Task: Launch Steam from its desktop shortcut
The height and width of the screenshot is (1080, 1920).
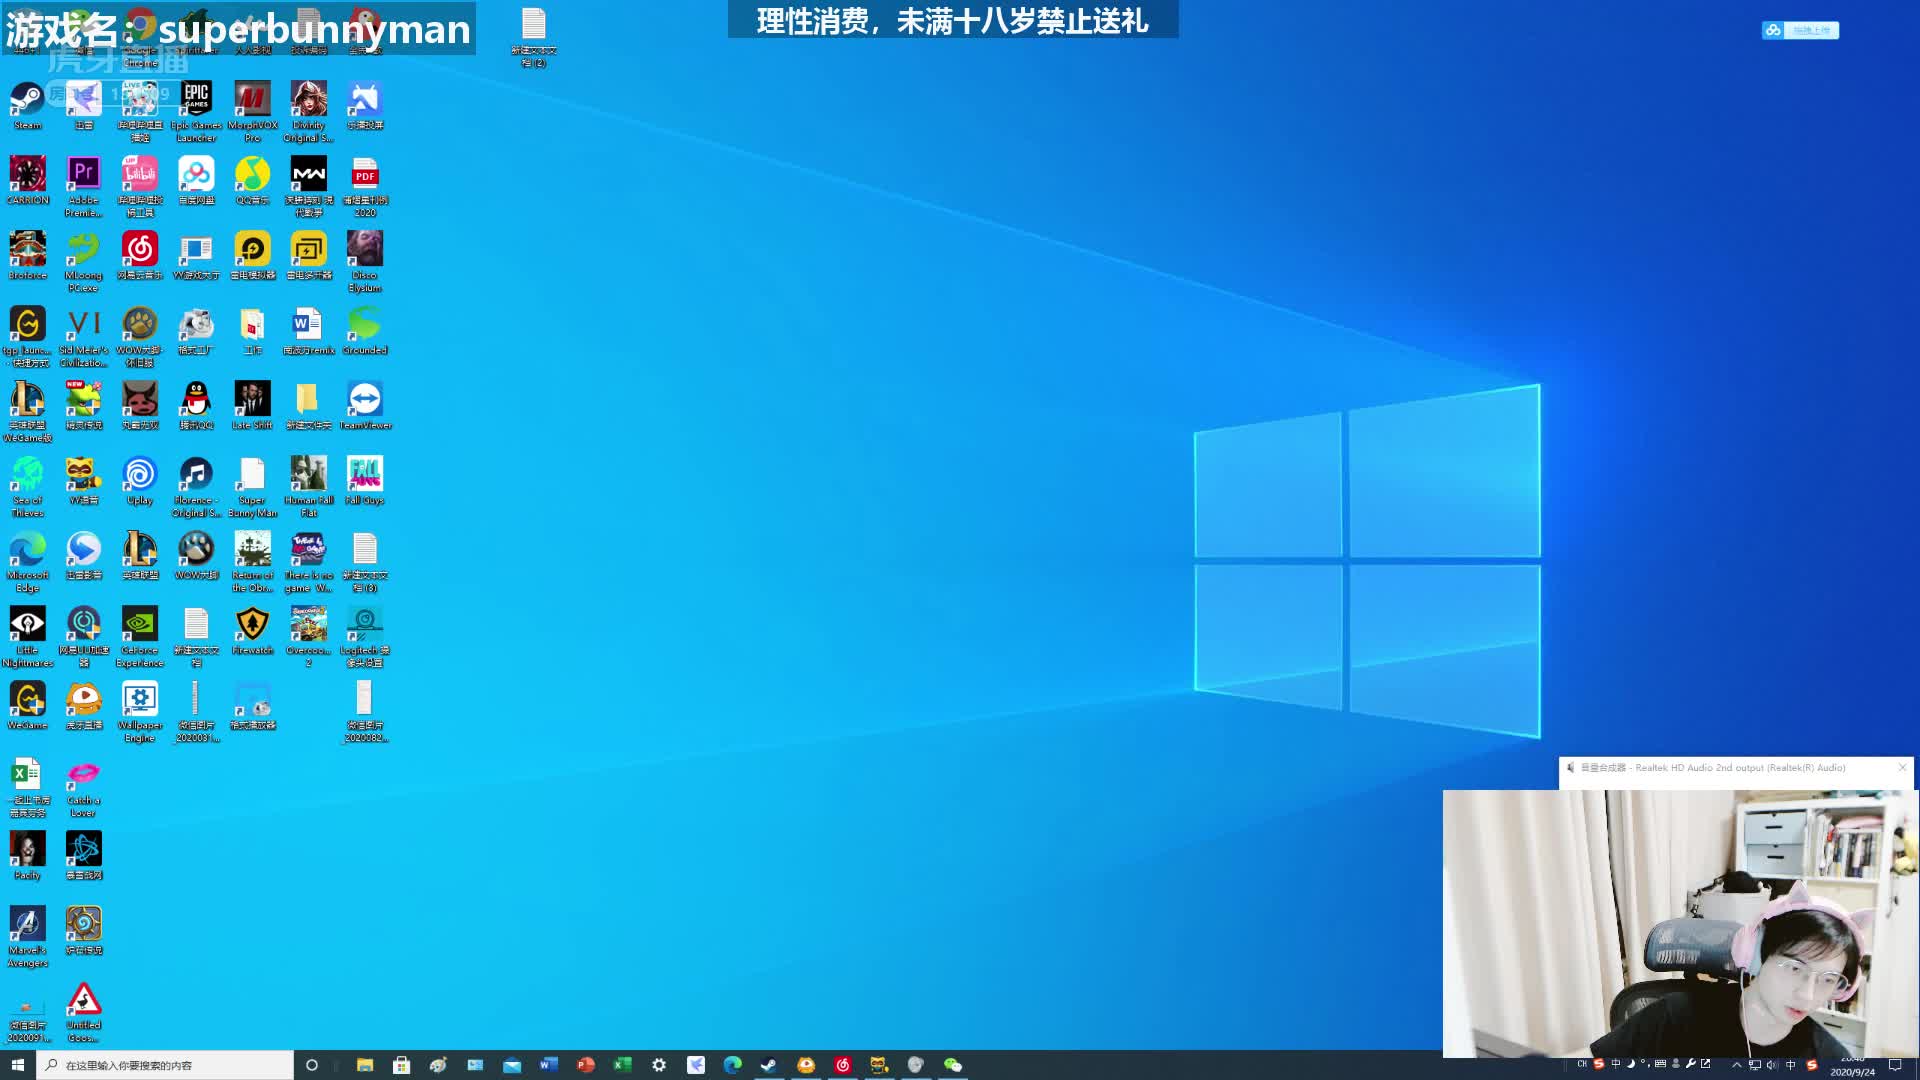Action: (27, 98)
